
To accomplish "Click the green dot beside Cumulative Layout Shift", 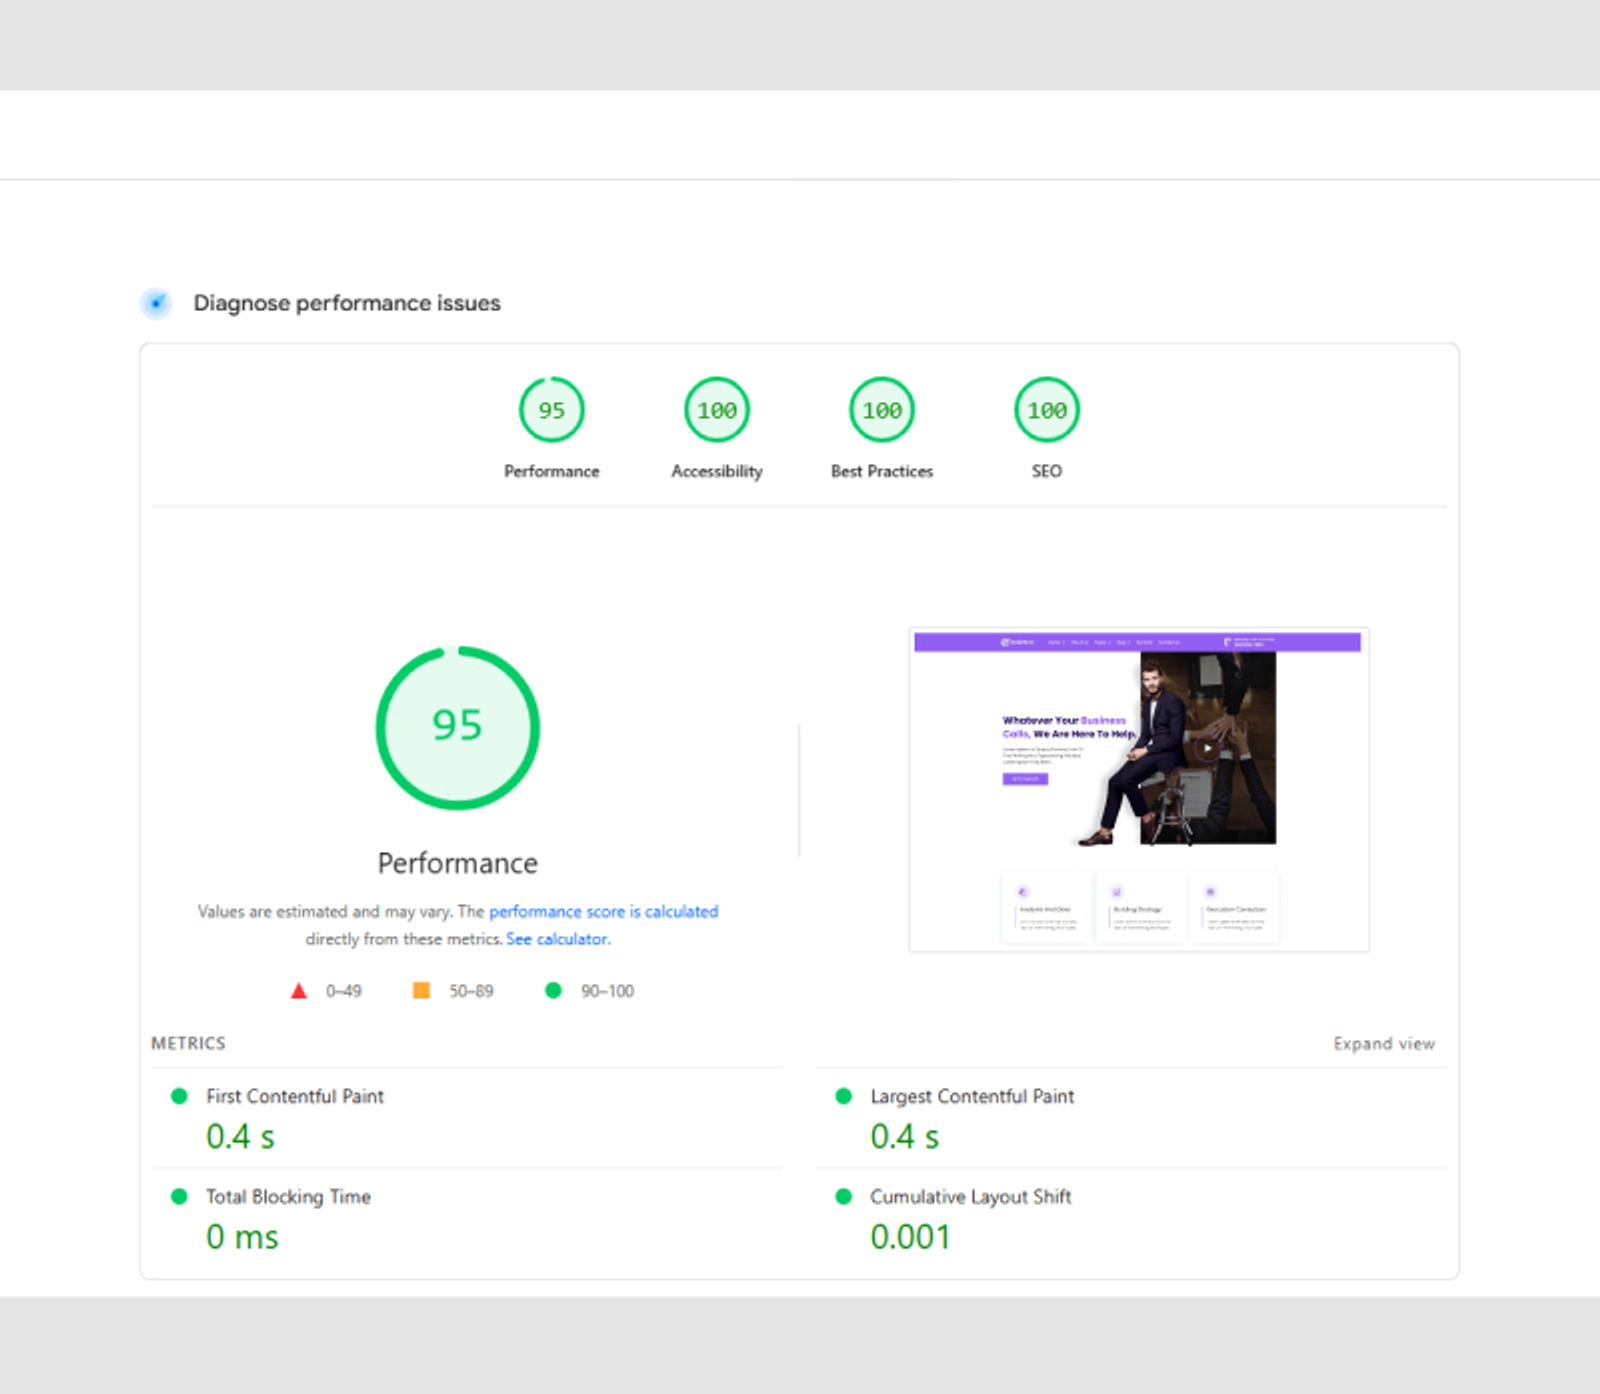I will (844, 1196).
